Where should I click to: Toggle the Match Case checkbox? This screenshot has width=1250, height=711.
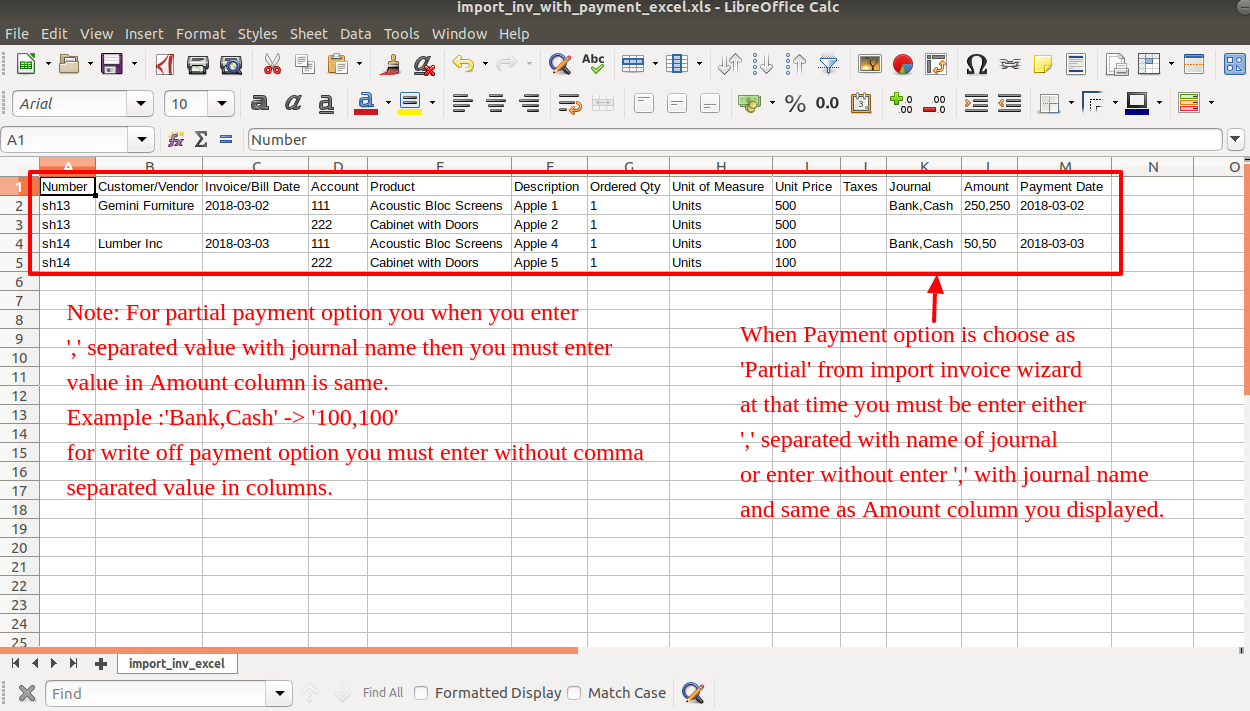pos(574,693)
